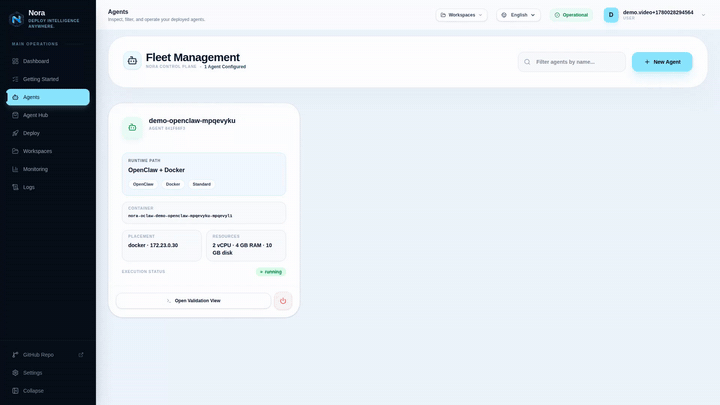
Task: Collapse the sidebar
Action: 48,391
